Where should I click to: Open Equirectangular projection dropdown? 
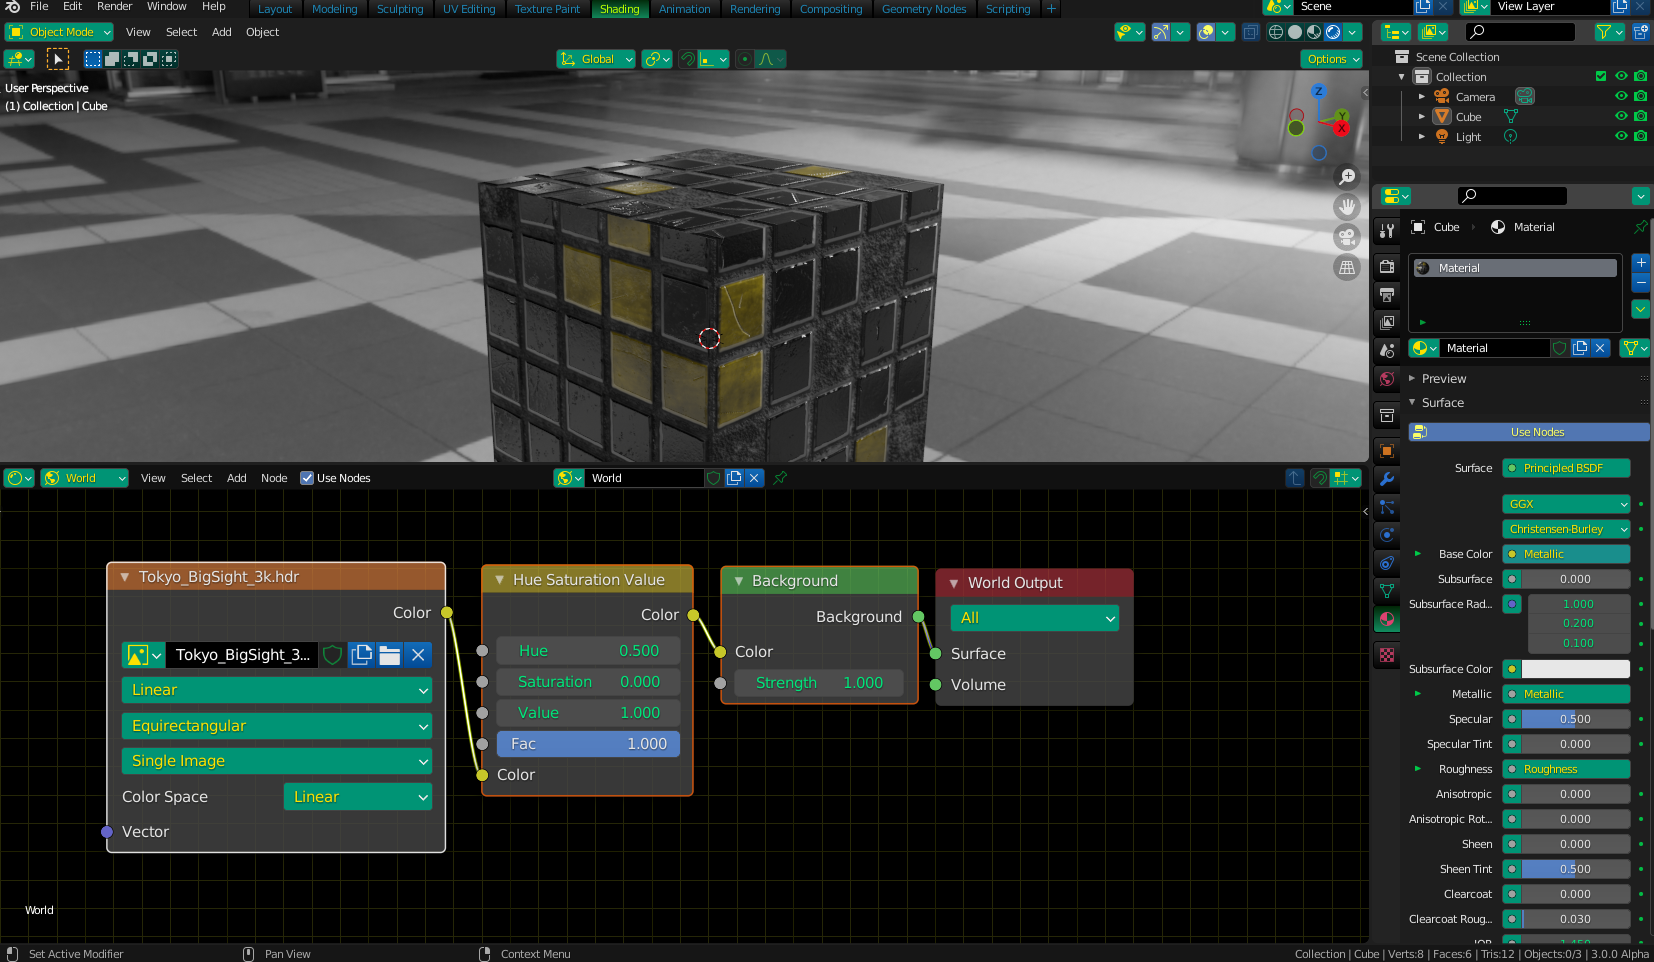(277, 726)
